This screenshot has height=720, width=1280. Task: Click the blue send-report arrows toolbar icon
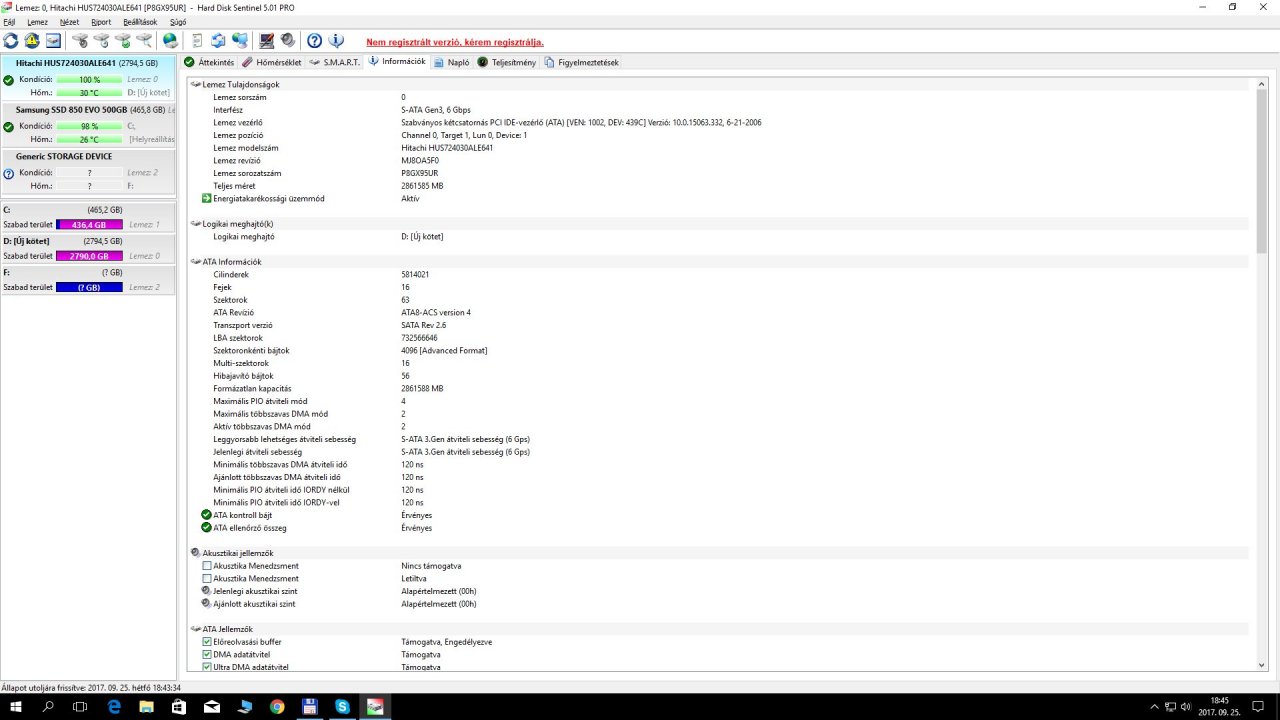click(218, 41)
